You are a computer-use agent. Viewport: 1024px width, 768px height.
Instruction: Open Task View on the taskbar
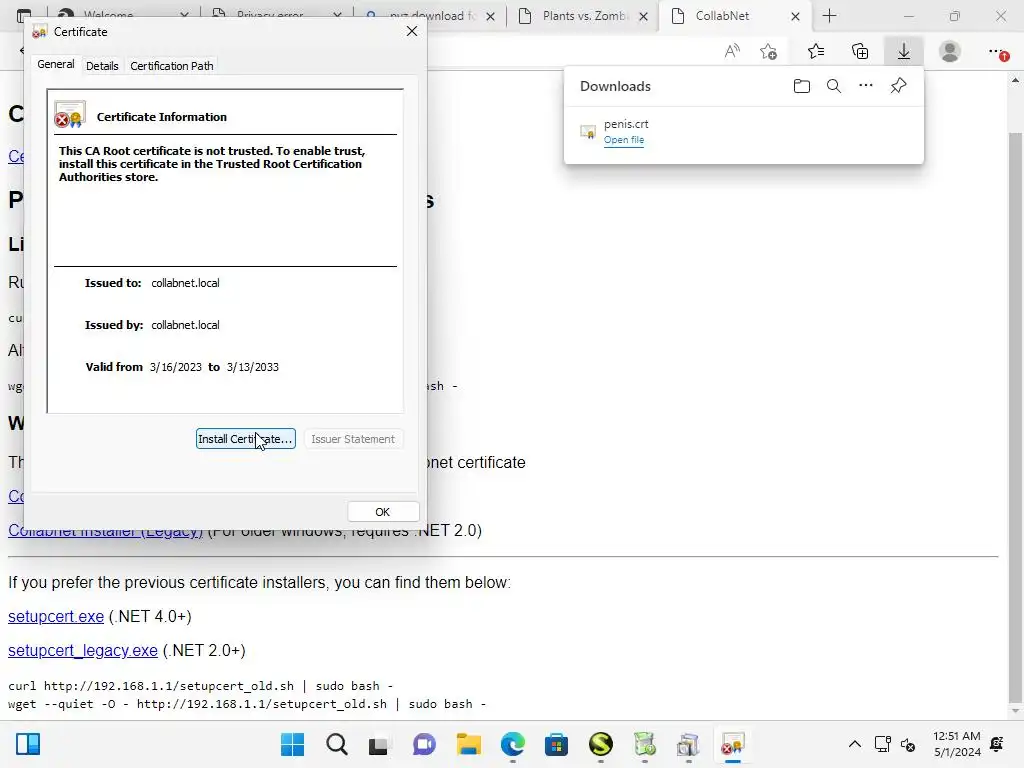click(378, 744)
